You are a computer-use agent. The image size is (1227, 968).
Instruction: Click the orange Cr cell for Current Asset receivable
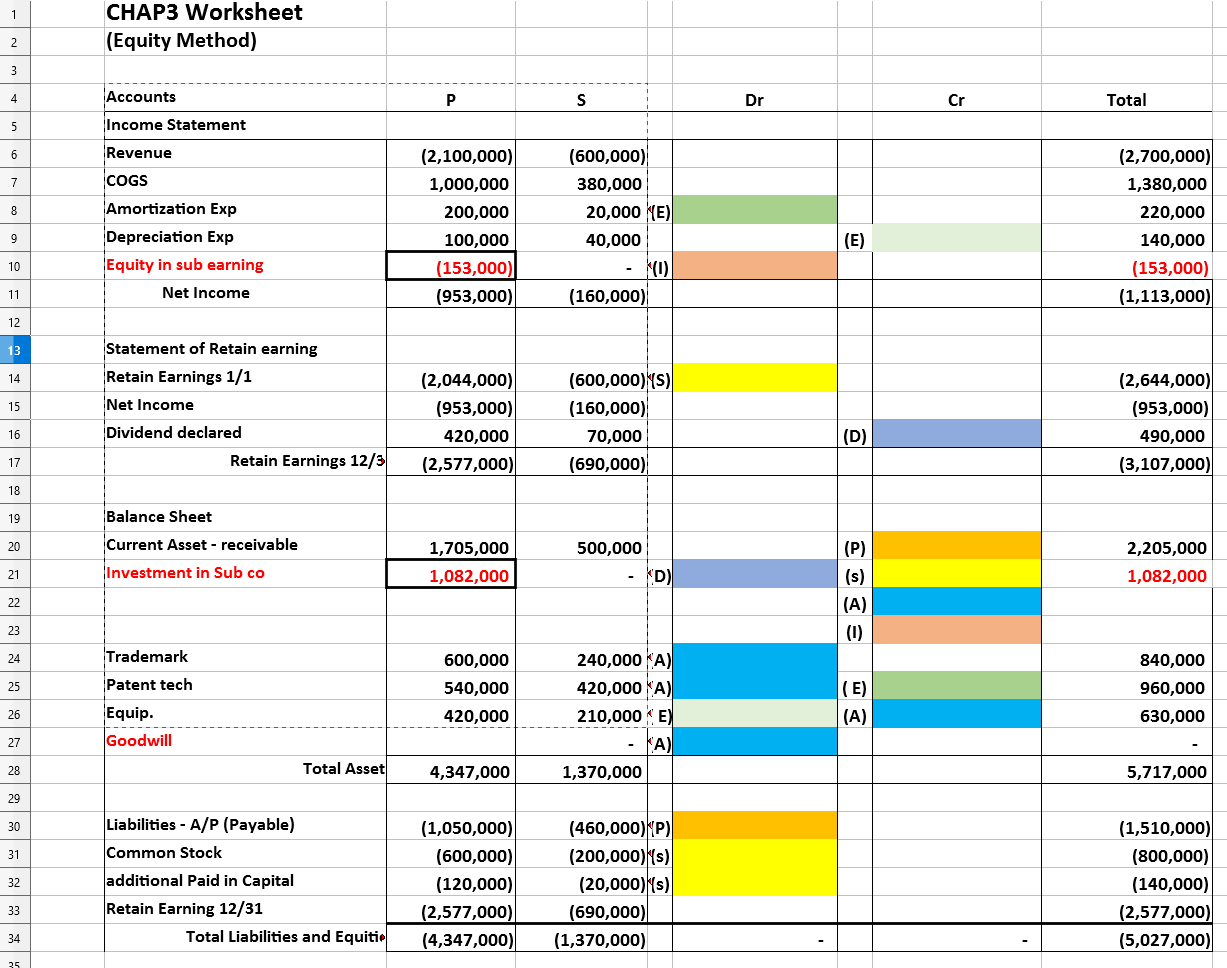coord(956,547)
